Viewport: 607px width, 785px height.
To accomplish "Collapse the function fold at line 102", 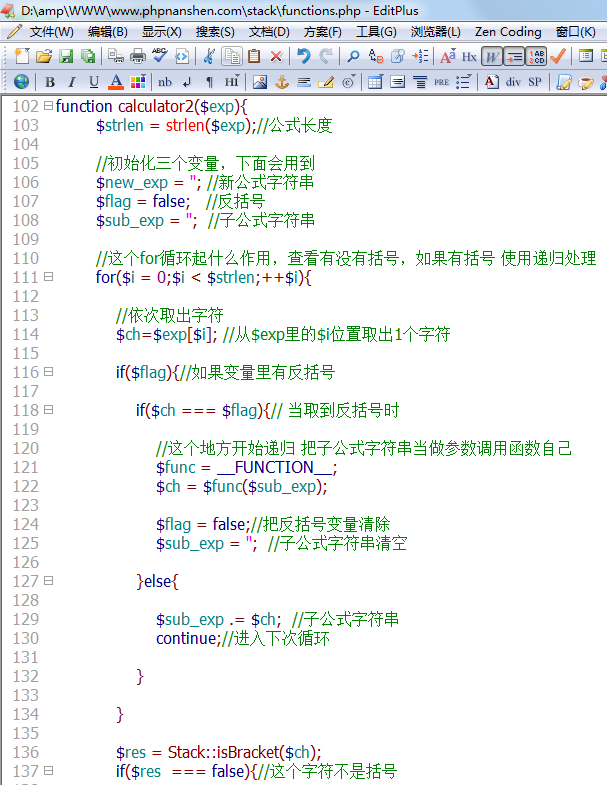I will coord(48,106).
